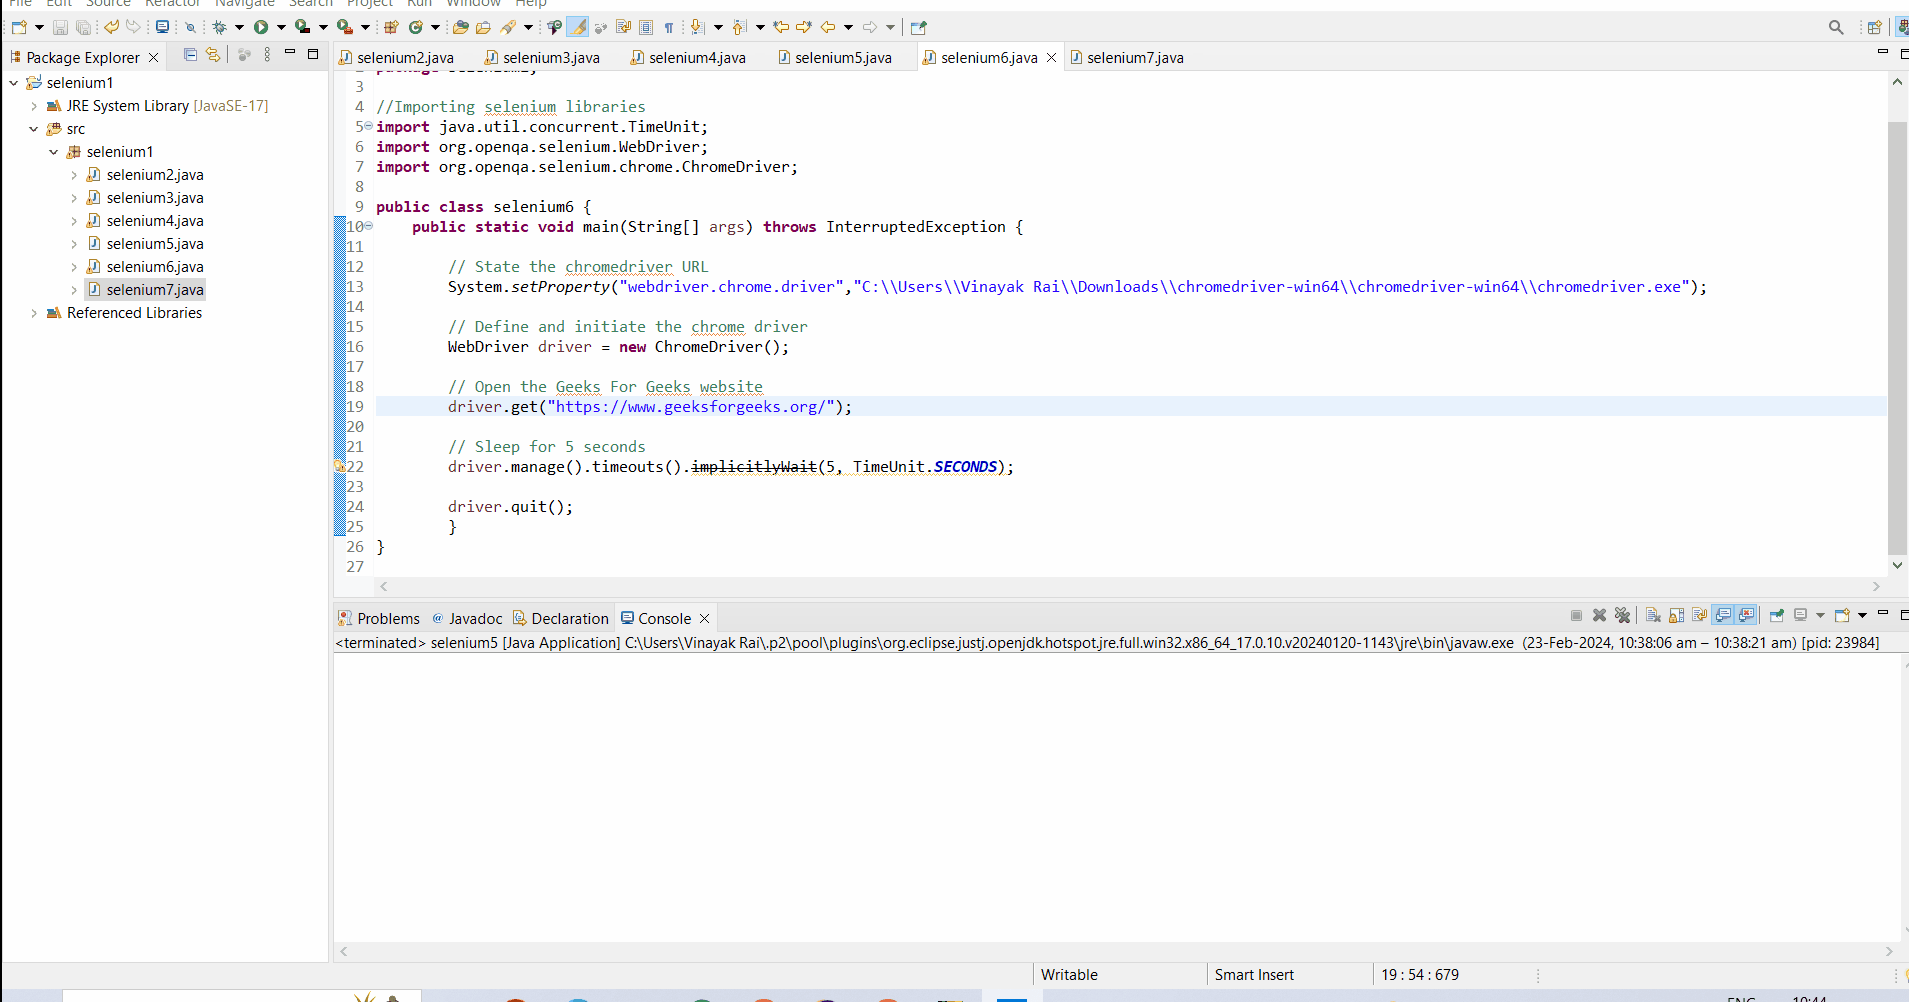Viewport: 1909px width, 1002px height.
Task: Click the Open Type toolbar icon
Action: 460,27
